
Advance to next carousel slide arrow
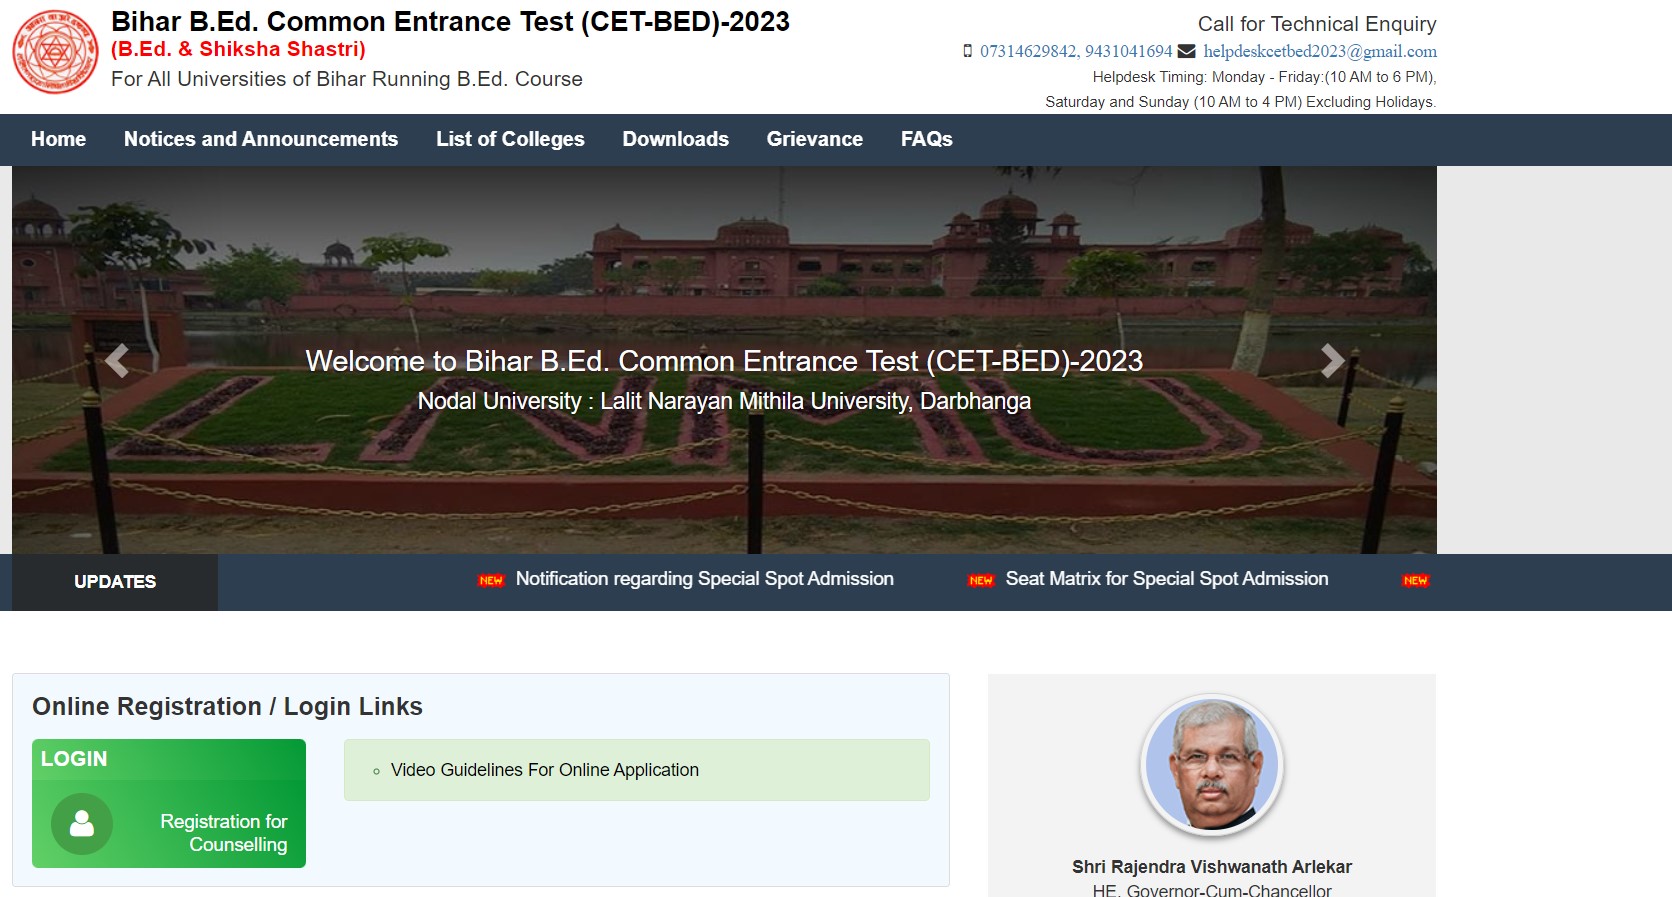point(1332,360)
